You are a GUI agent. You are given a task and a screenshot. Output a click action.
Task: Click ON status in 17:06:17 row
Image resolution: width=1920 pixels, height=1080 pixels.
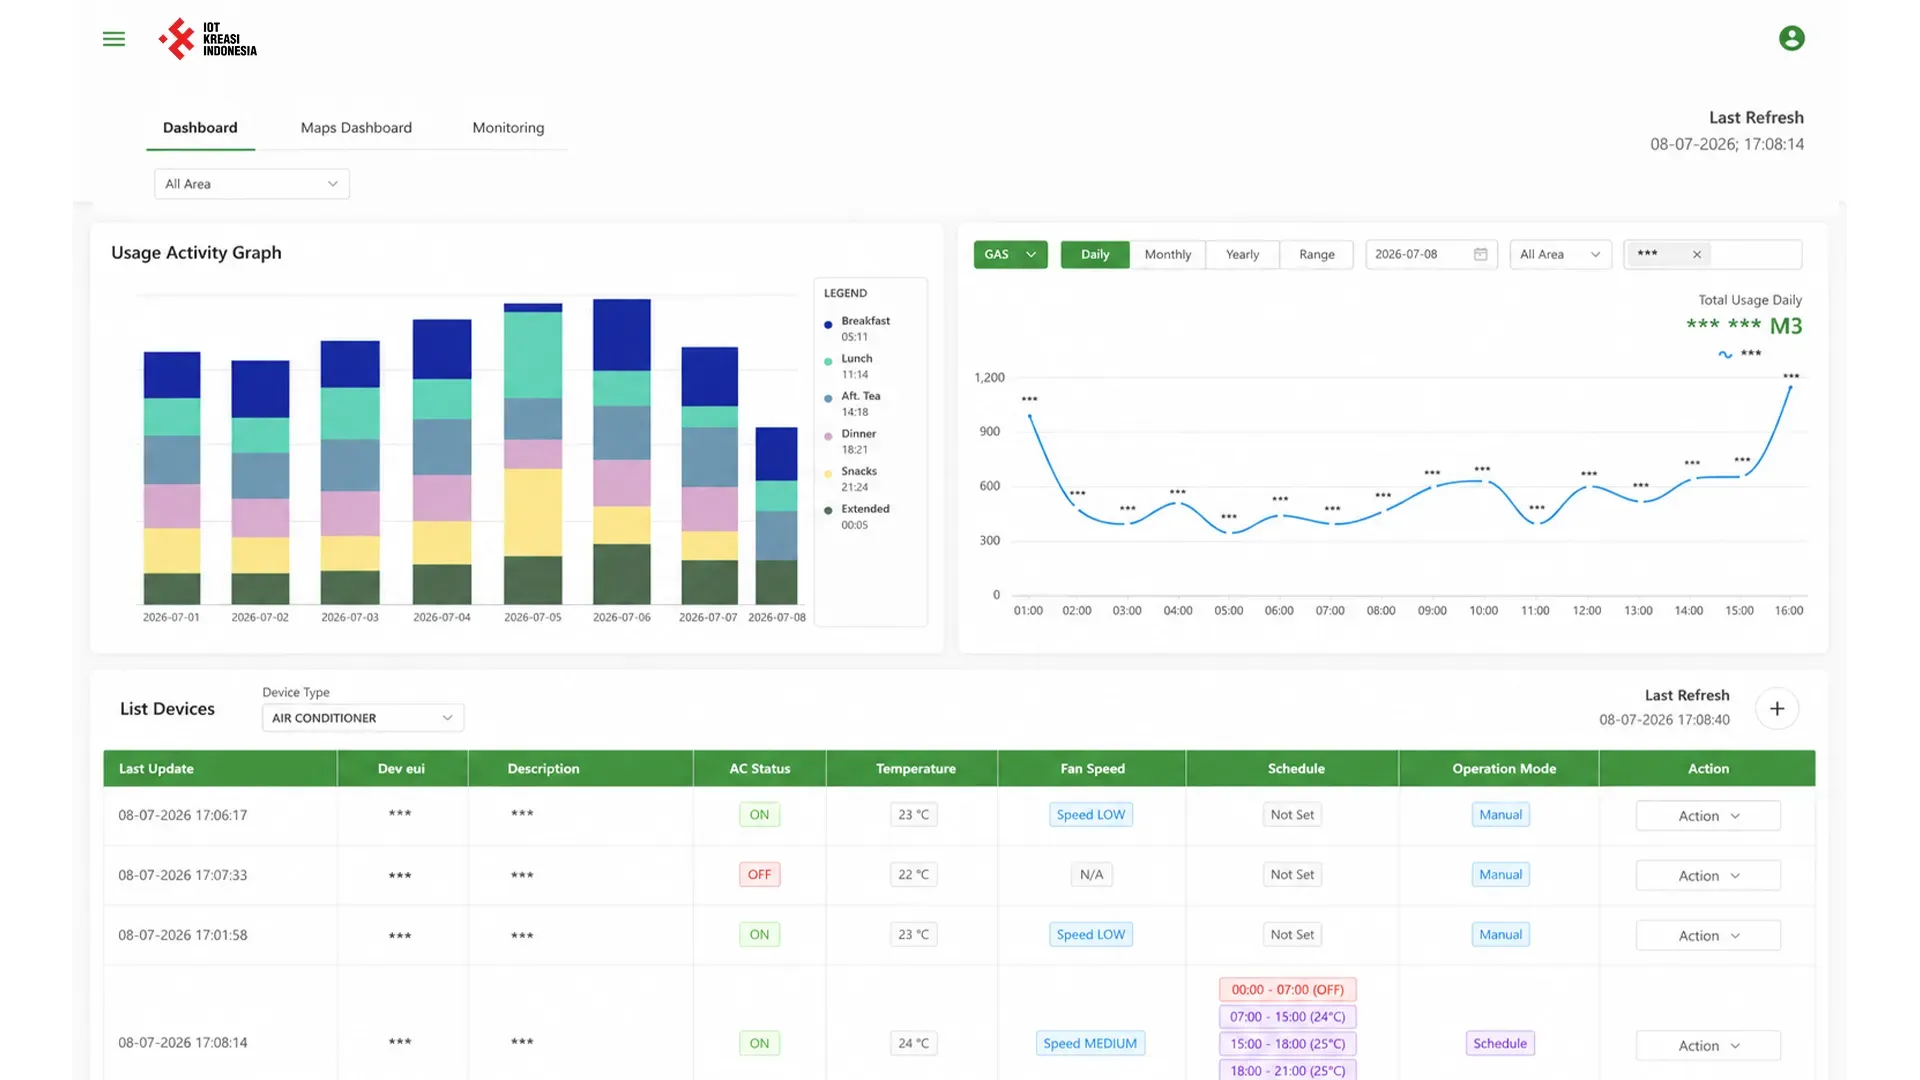click(759, 815)
